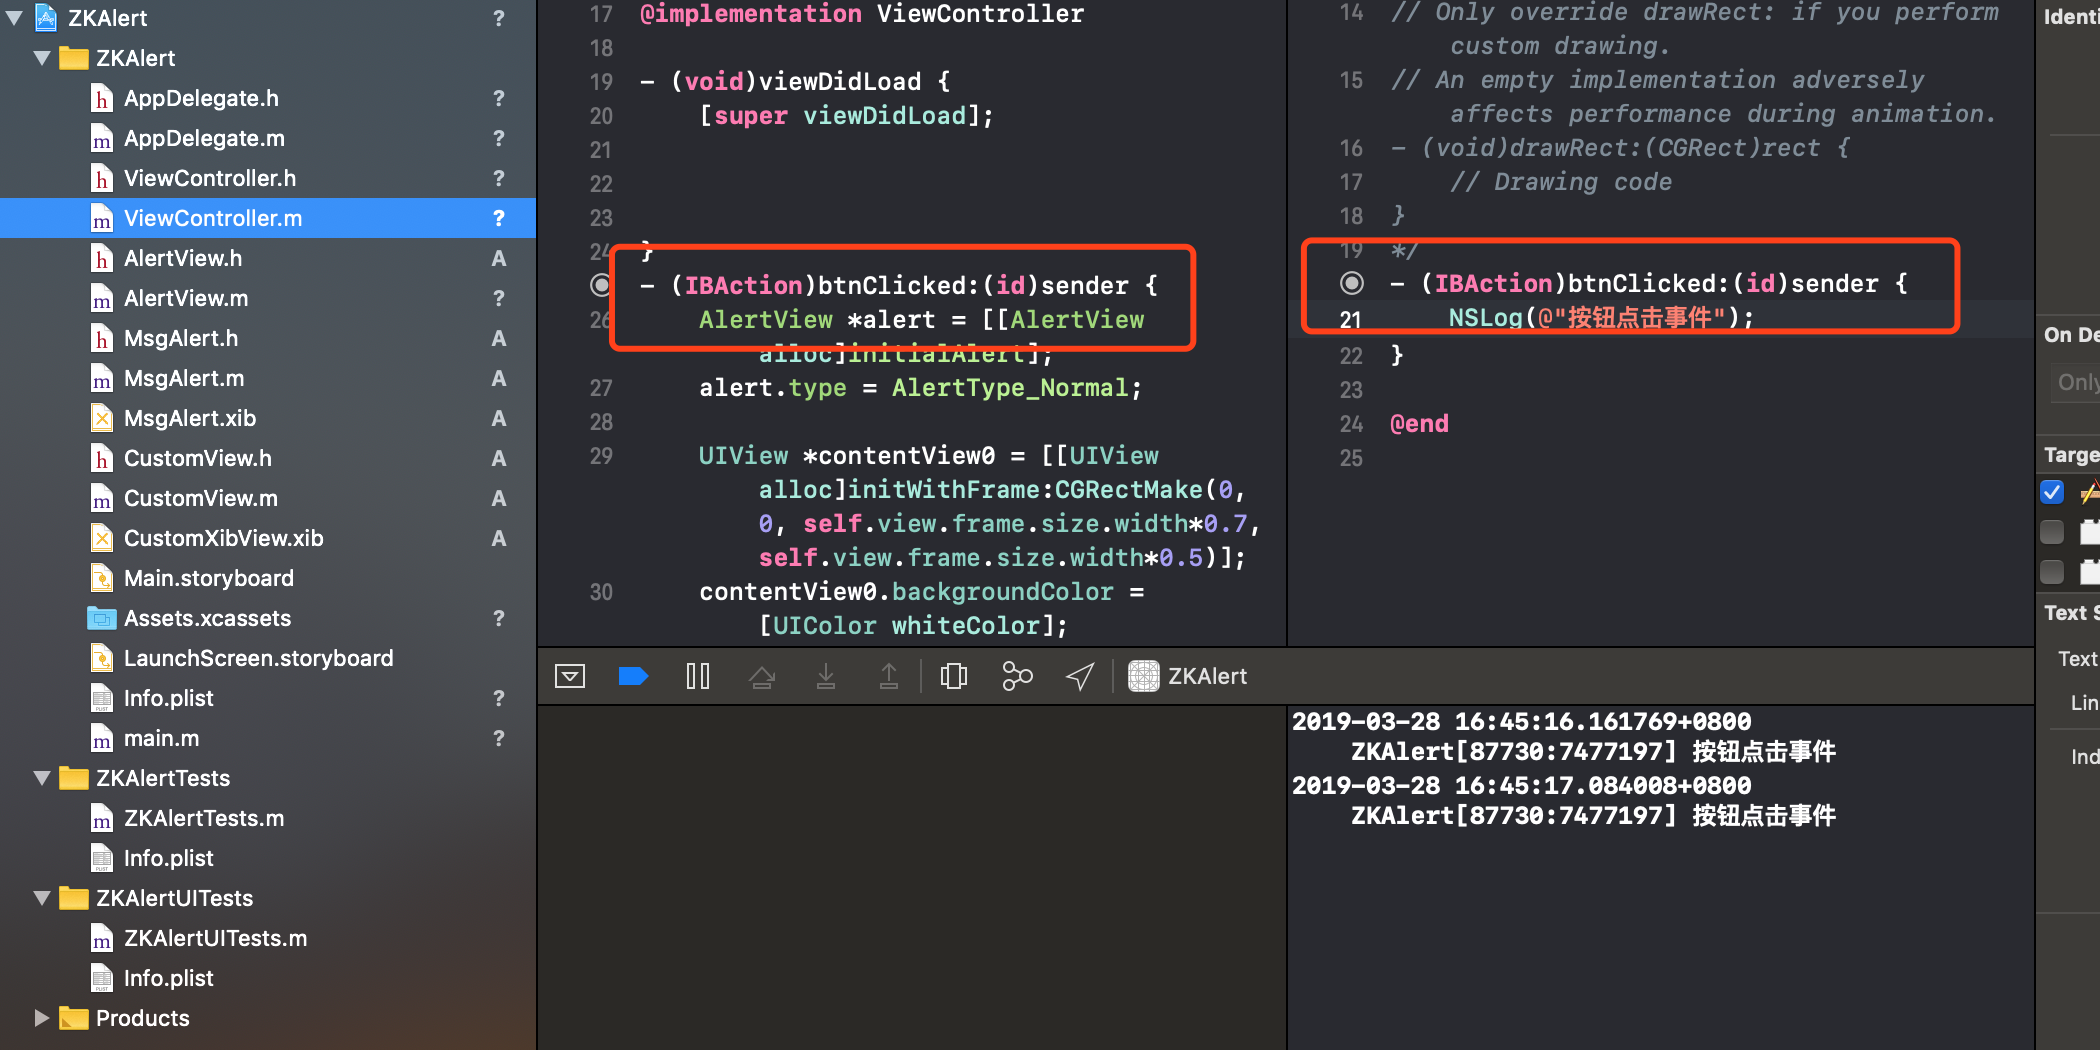Click the IBAction connection circle in ViewController editor

coord(601,285)
